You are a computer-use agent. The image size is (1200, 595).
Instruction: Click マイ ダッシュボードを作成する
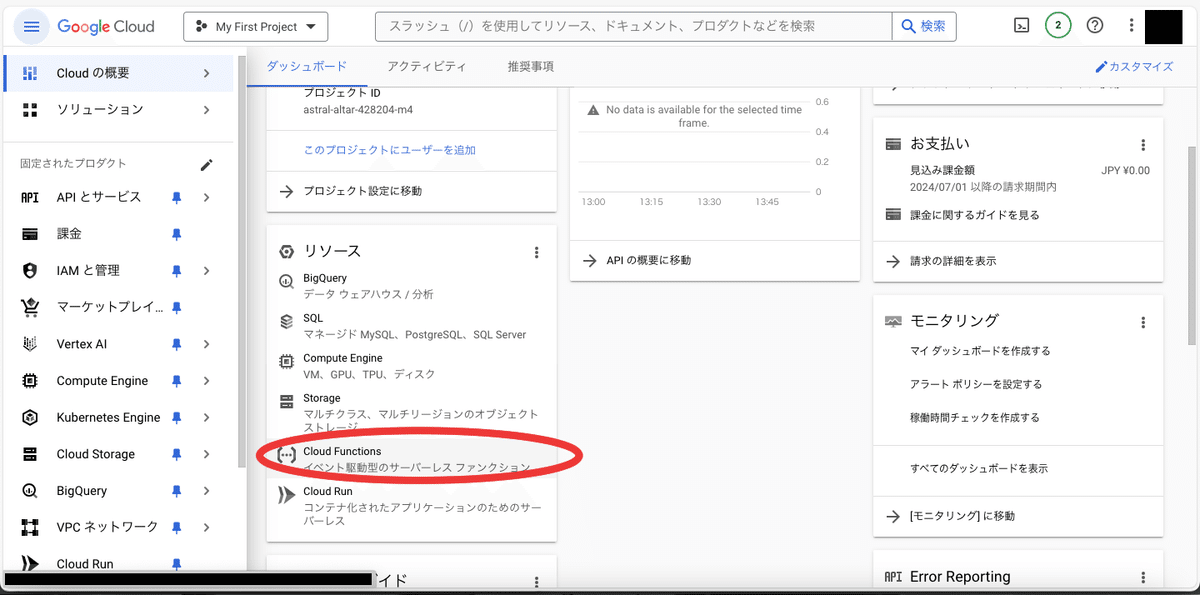tap(980, 351)
